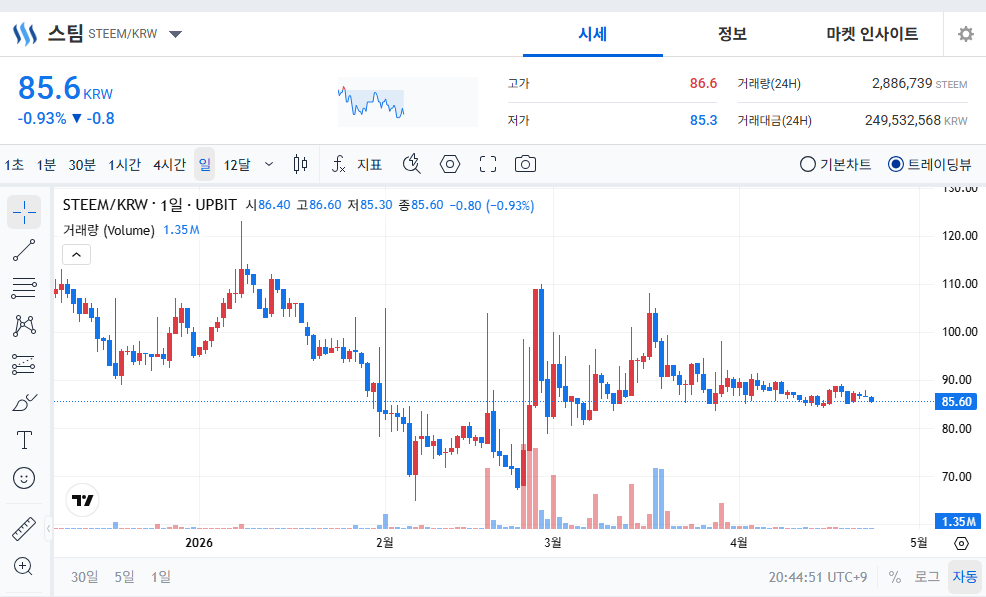Collapse the indicator legend chevron
Viewport: 986px width, 597px height.
76,255
